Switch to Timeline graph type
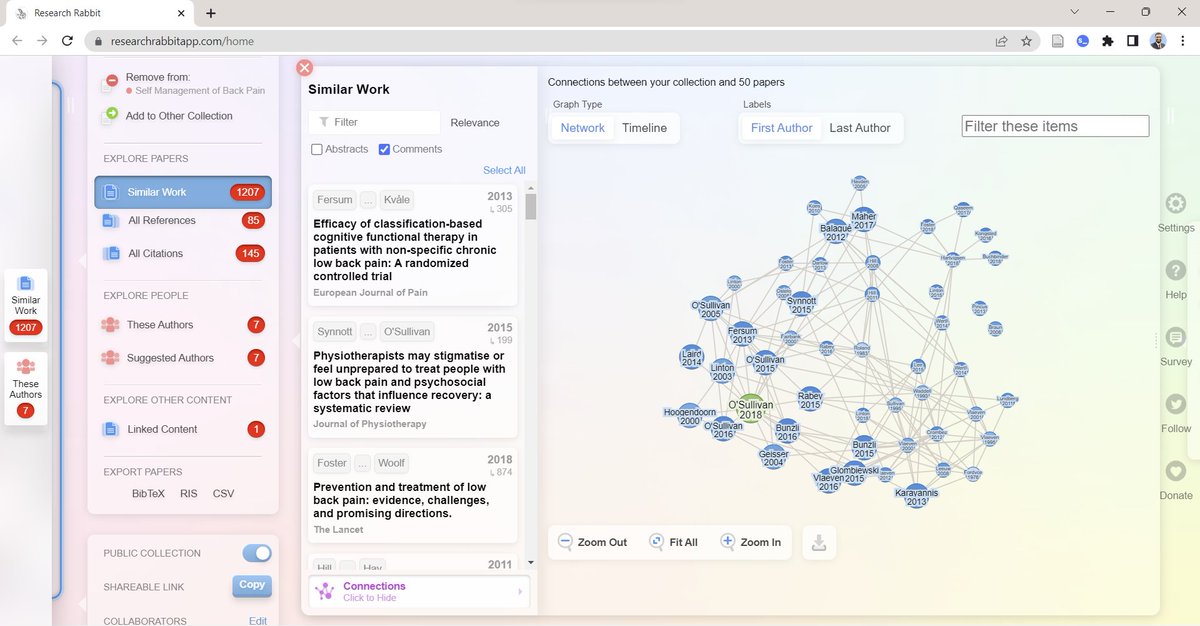Image resolution: width=1200 pixels, height=626 pixels. click(644, 128)
